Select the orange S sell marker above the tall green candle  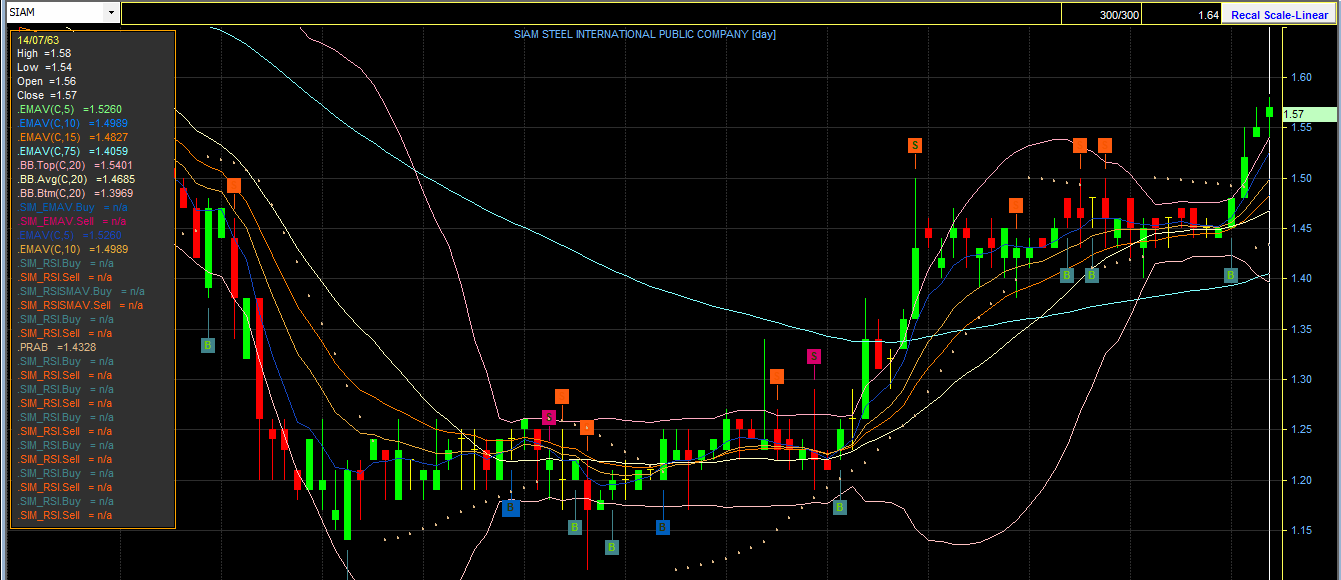click(x=915, y=145)
